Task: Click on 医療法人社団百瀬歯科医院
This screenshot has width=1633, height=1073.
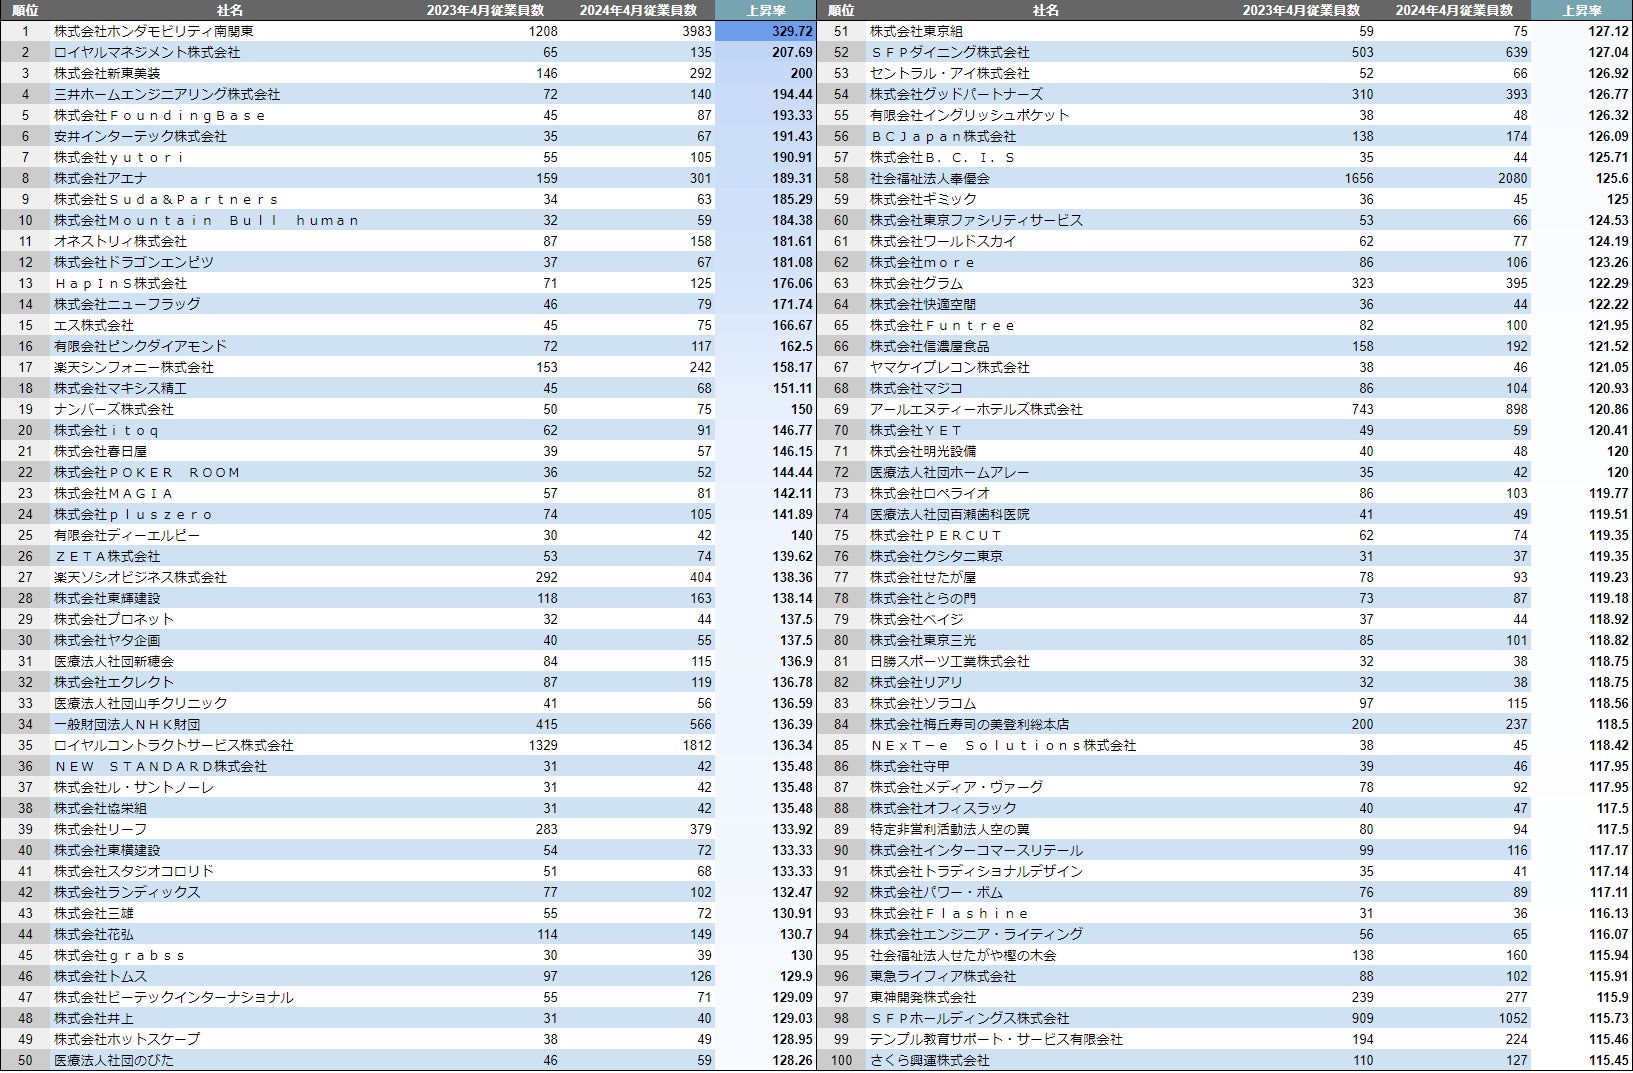Action: tap(950, 514)
